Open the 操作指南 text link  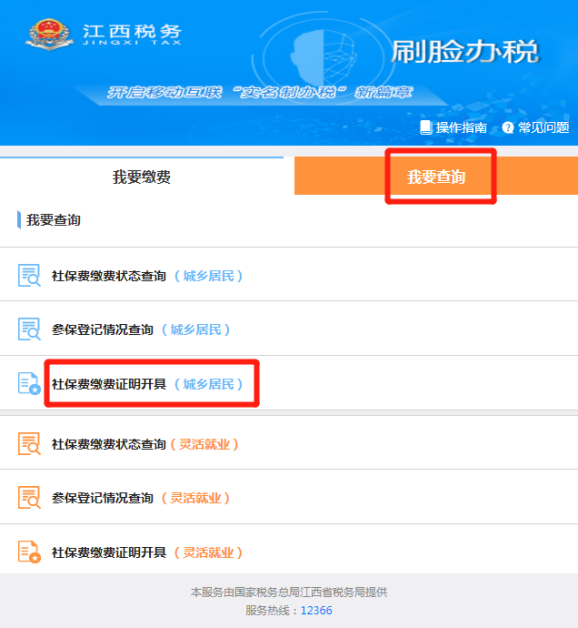point(461,128)
